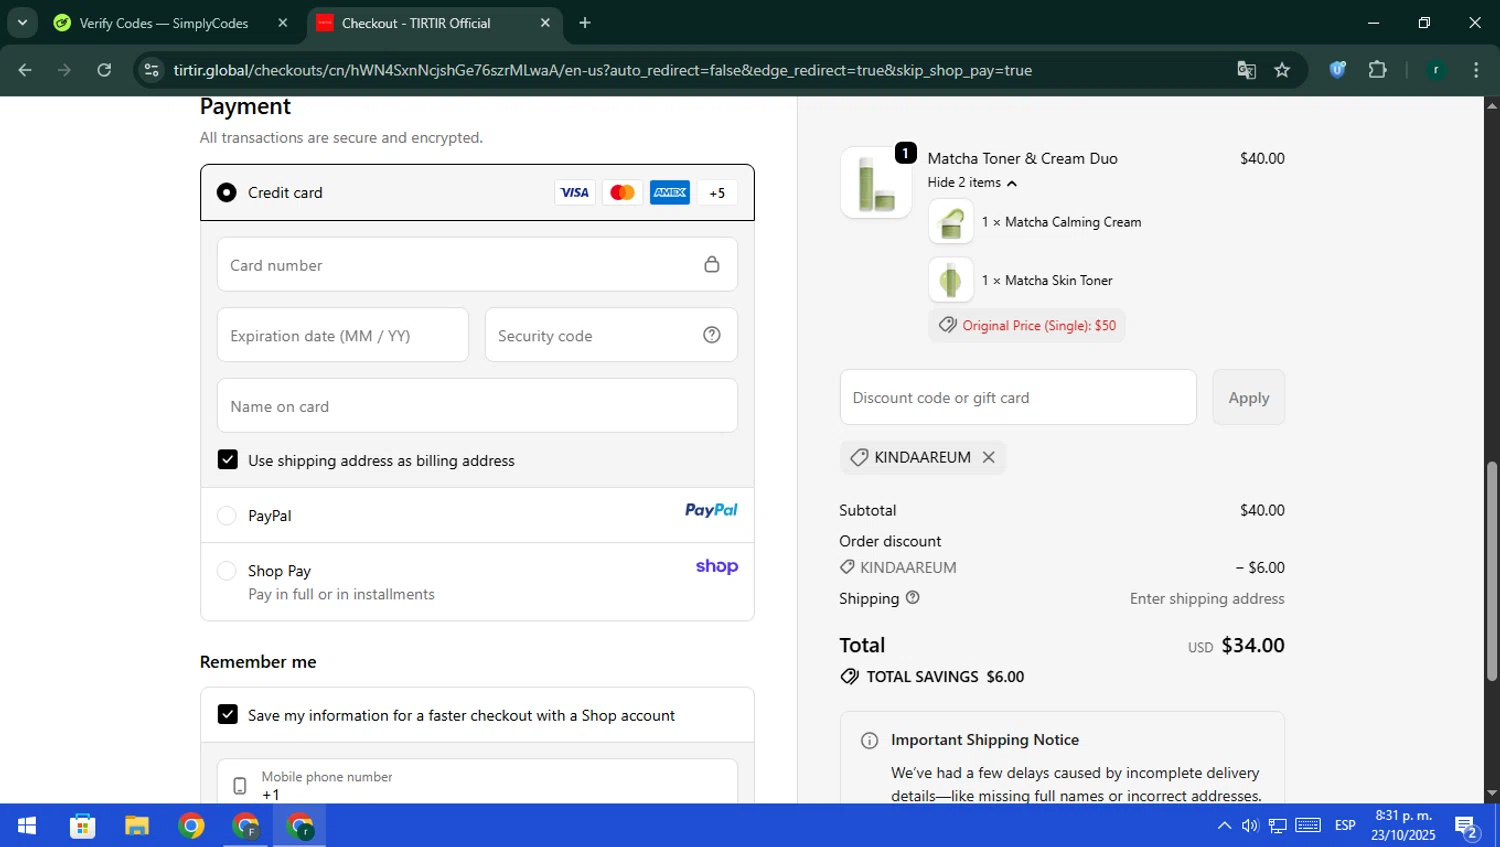Image resolution: width=1500 pixels, height=847 pixels.
Task: Reload the checkout page
Action: [x=104, y=70]
